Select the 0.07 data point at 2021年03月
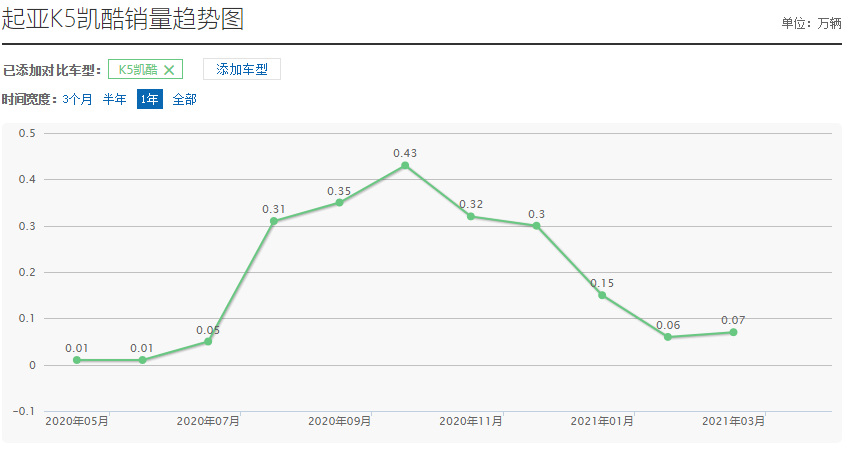 [733, 332]
